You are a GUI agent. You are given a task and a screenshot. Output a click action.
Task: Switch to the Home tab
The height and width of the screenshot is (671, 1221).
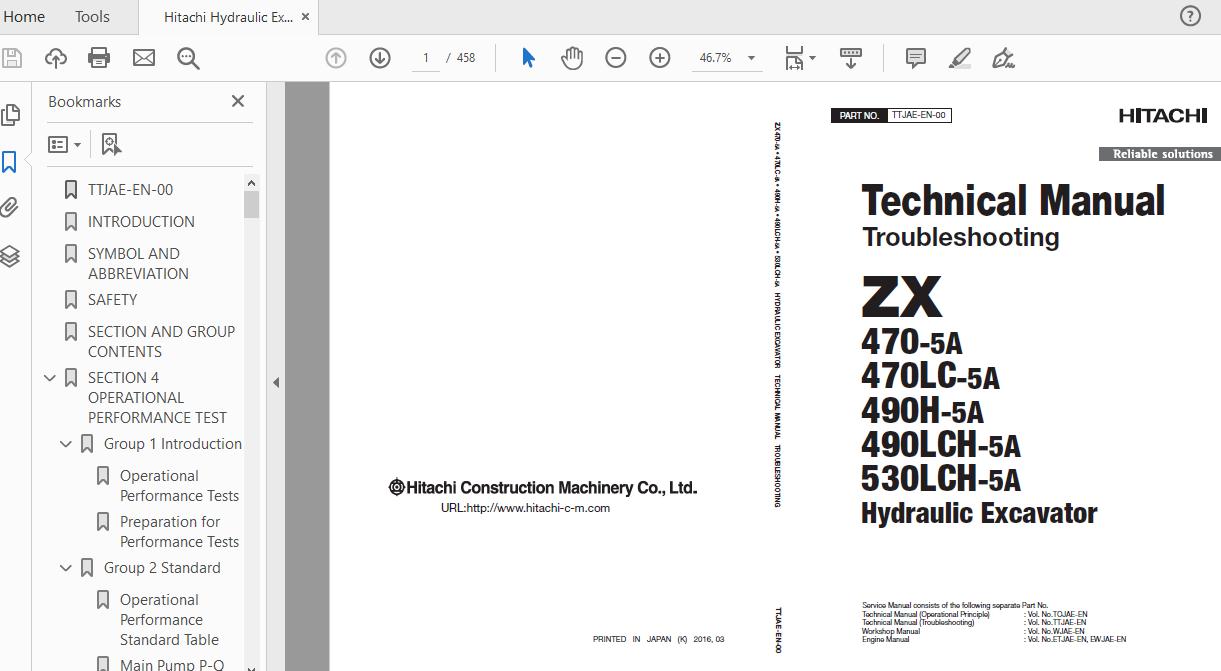(x=24, y=16)
